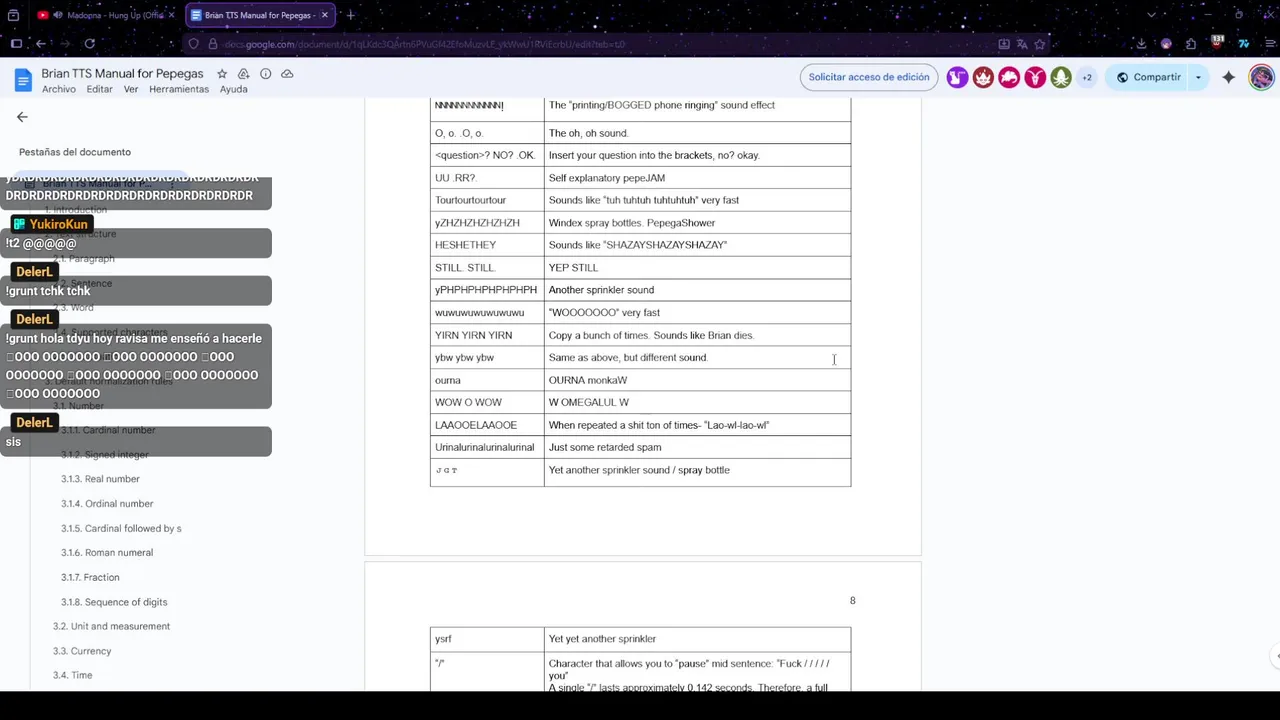Open the Archivo menu
The height and width of the screenshot is (720, 1280).
tap(59, 89)
